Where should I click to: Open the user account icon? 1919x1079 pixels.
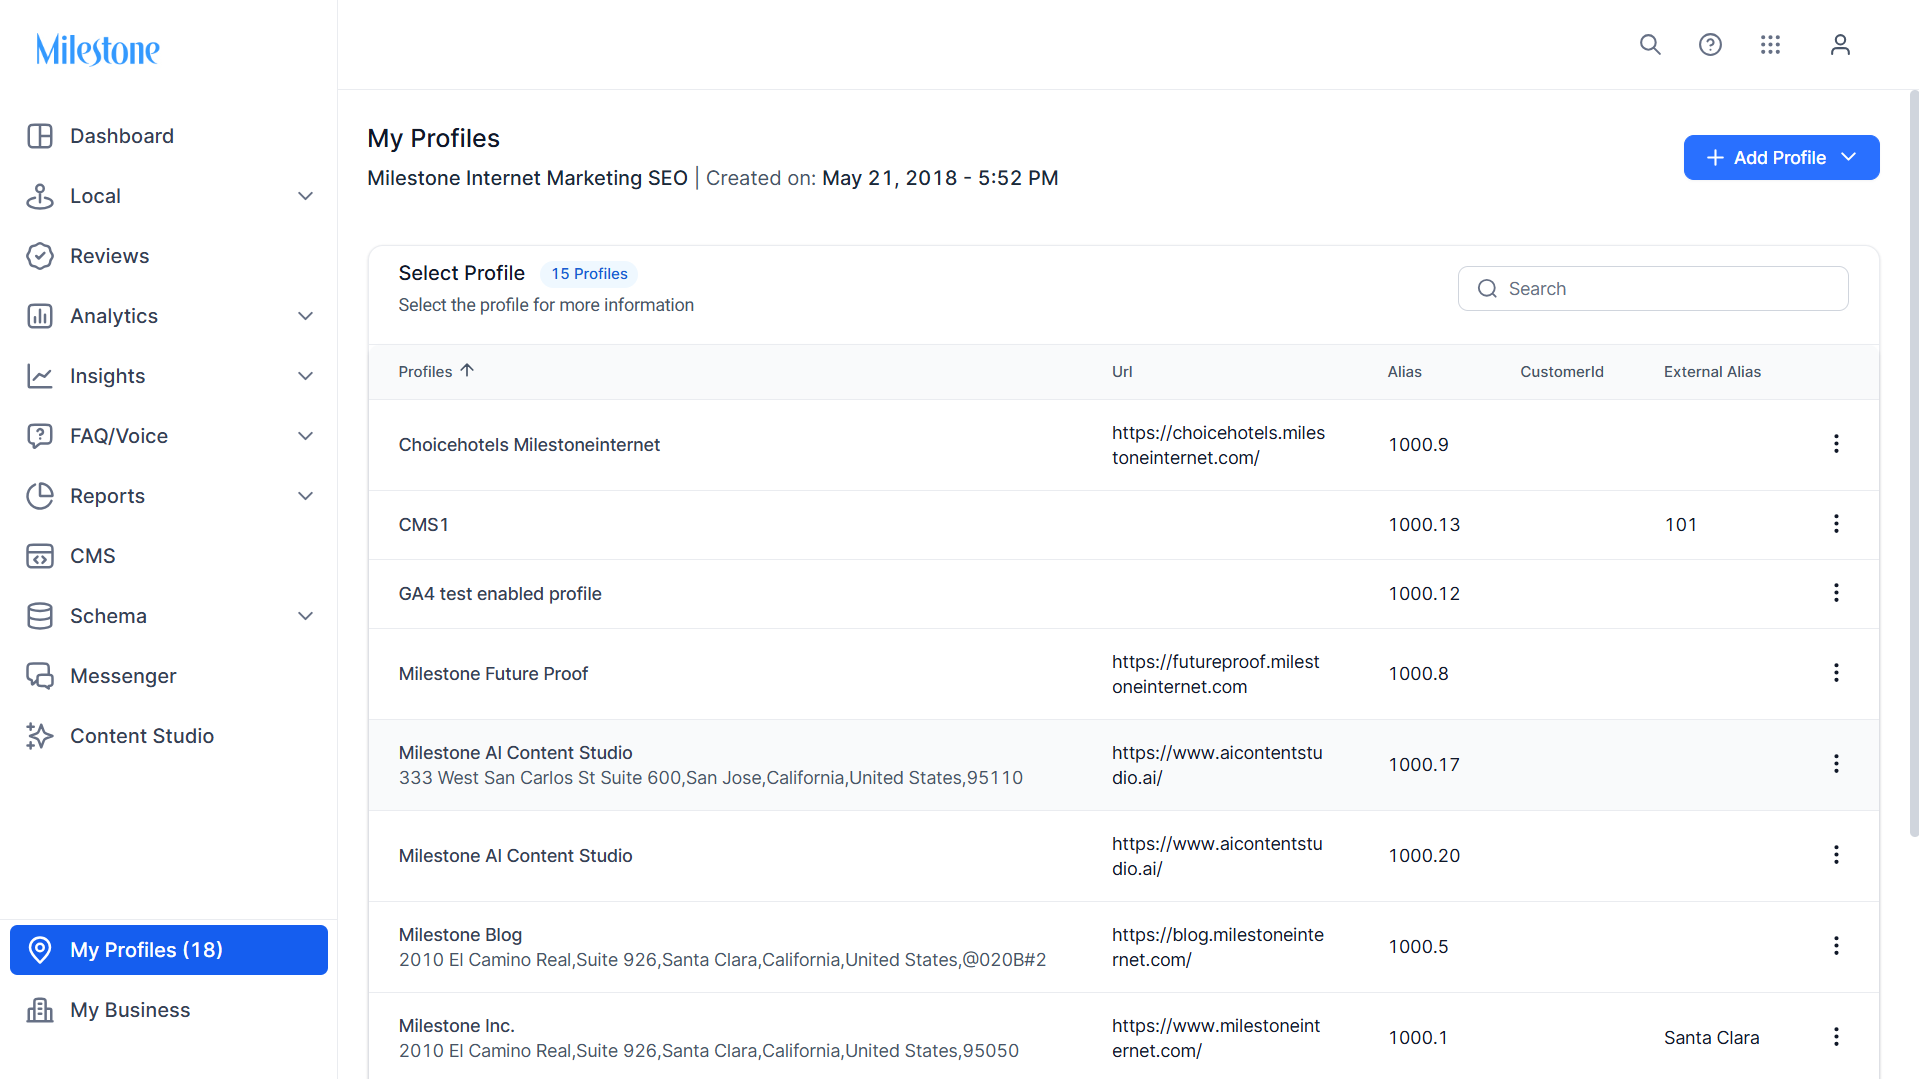click(1840, 45)
